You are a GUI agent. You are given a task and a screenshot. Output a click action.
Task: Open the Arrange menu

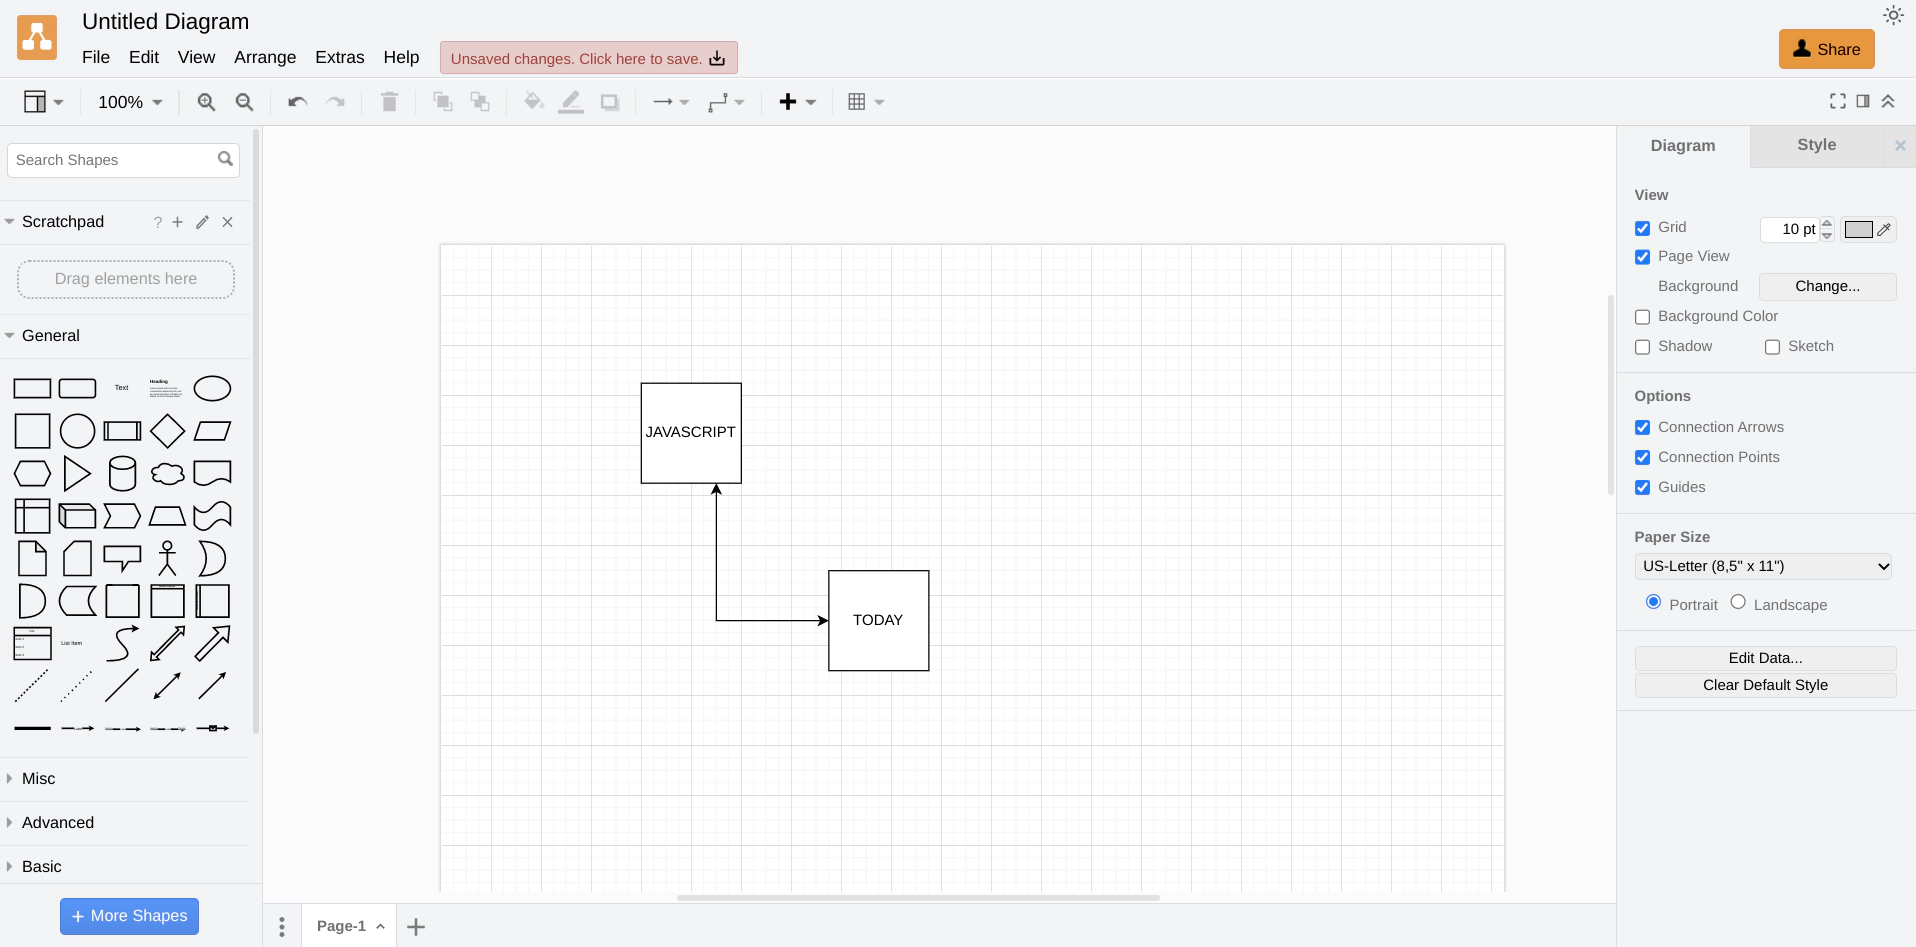pyautogui.click(x=265, y=57)
